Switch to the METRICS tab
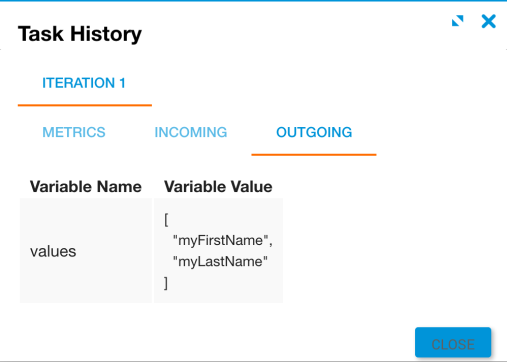The image size is (507, 362). point(74,132)
